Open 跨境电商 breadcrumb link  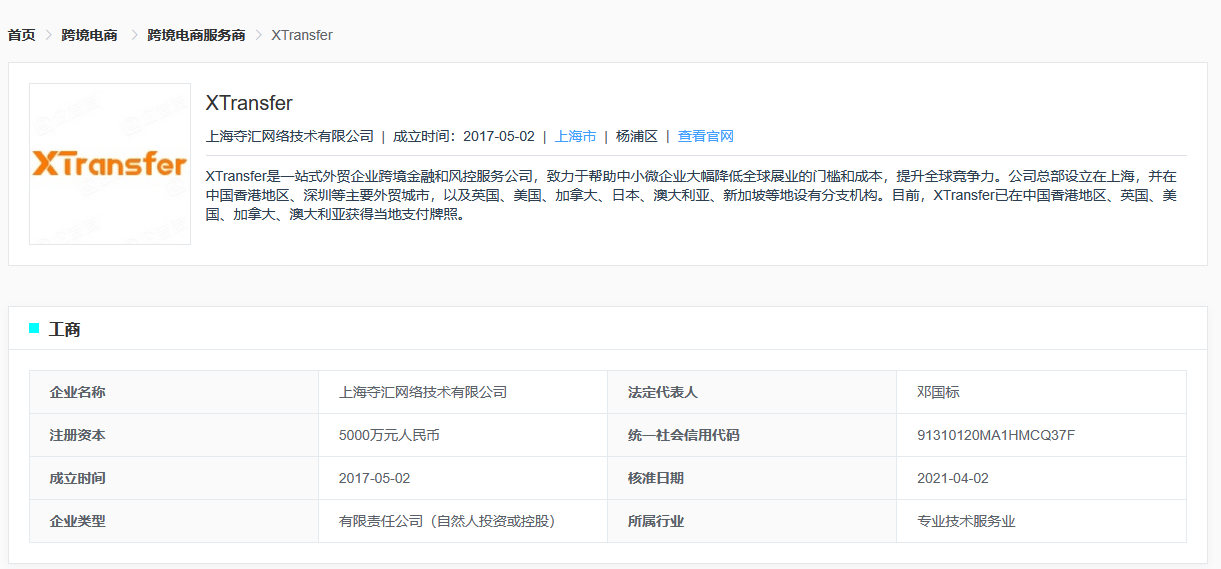89,35
